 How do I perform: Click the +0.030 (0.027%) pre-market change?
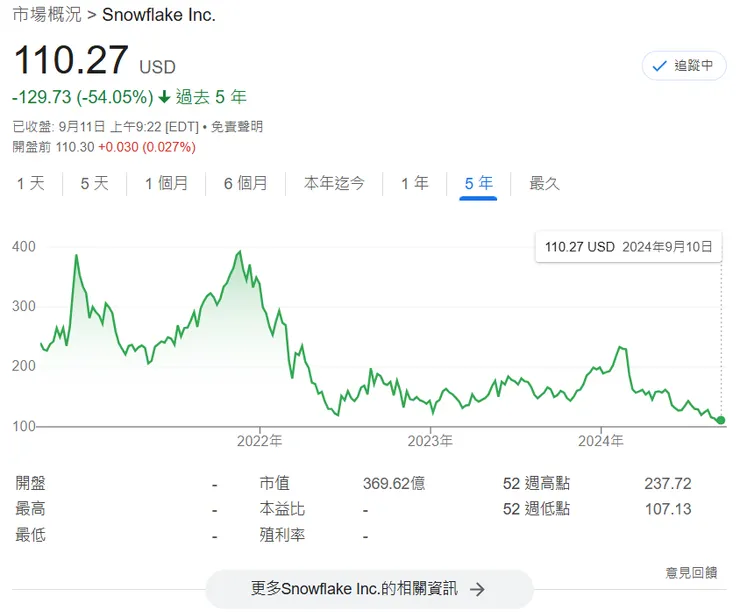(147, 147)
